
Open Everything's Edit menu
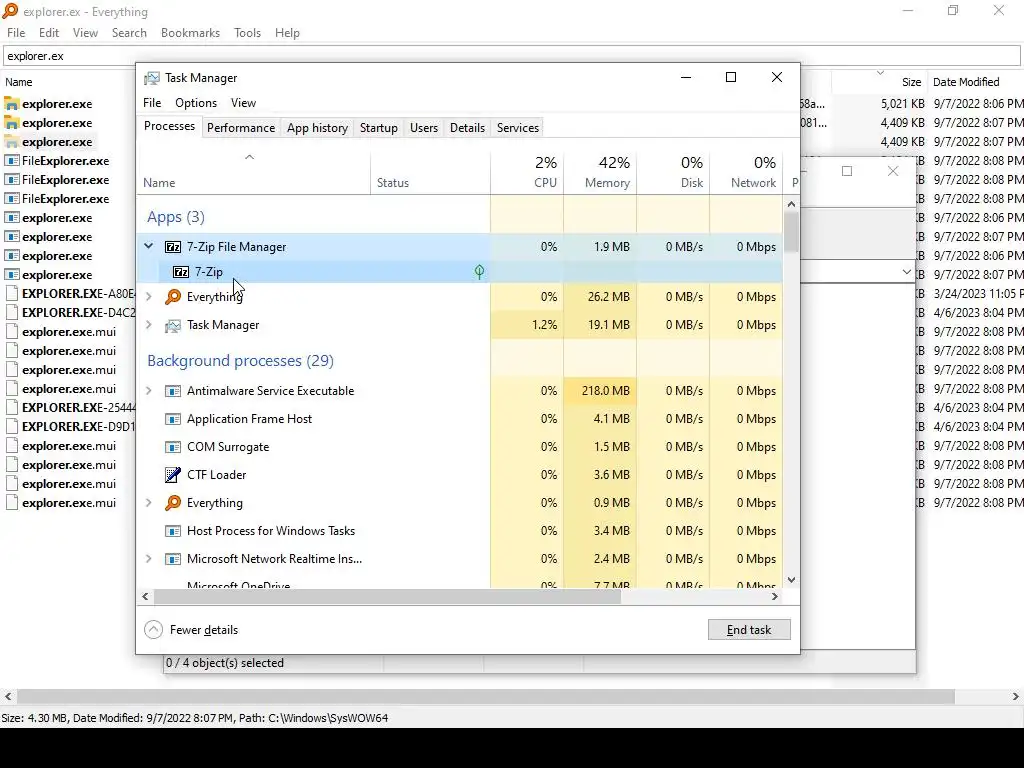point(49,33)
